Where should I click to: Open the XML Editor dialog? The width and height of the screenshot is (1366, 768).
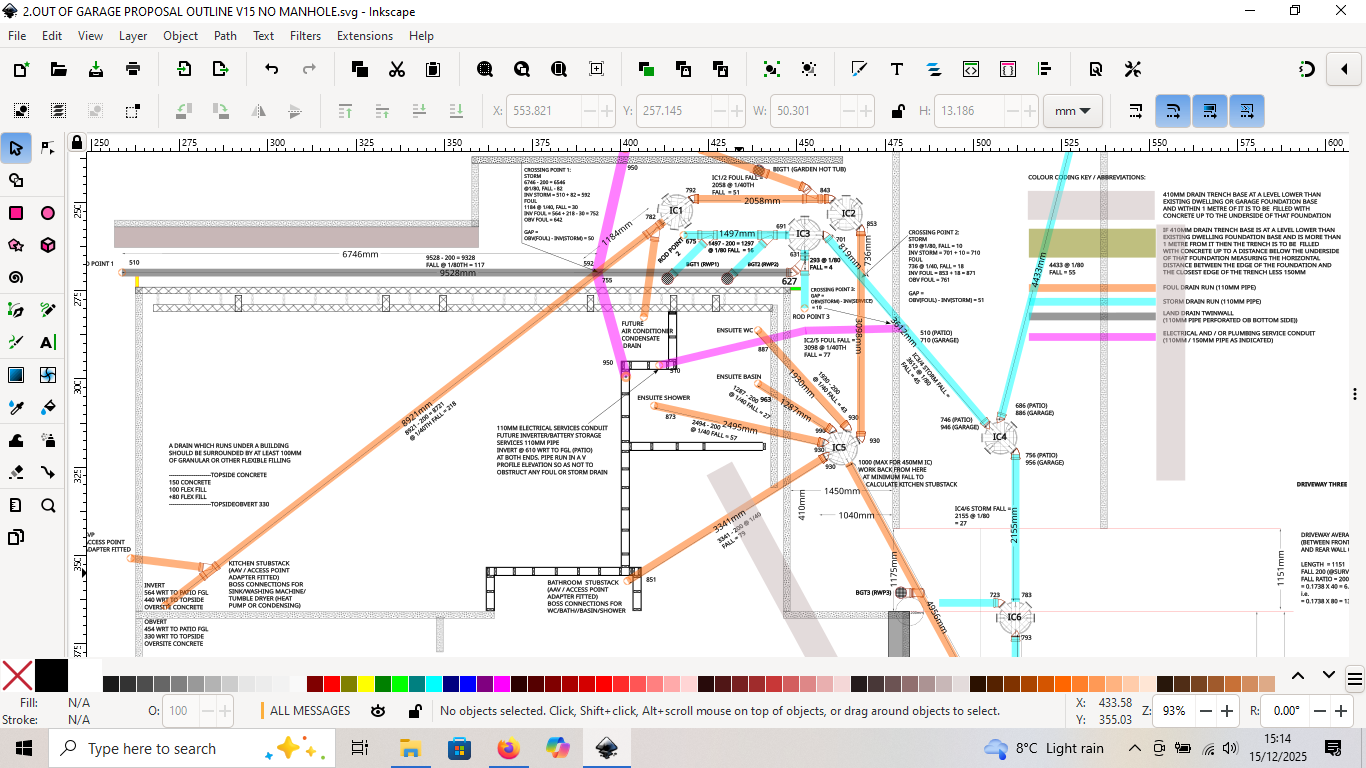(971, 69)
